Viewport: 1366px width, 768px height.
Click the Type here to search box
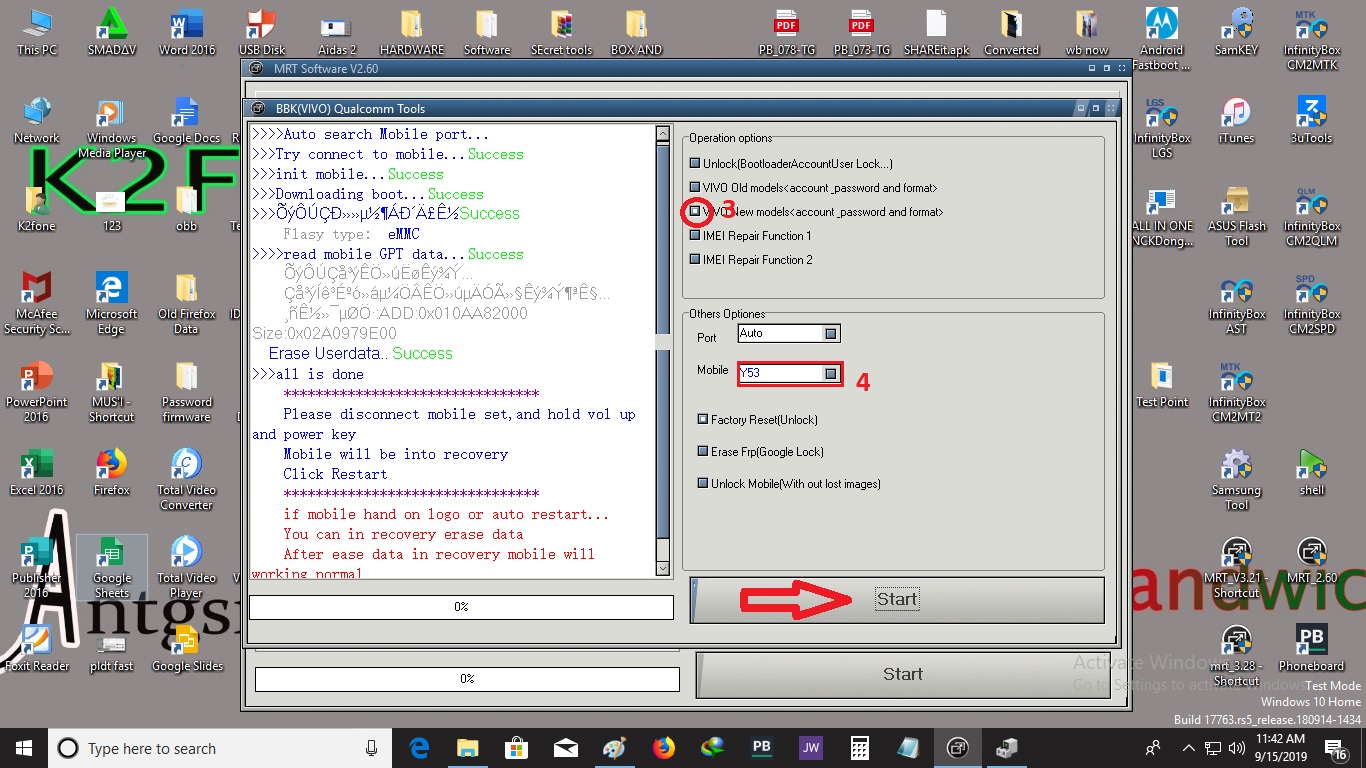(218, 748)
